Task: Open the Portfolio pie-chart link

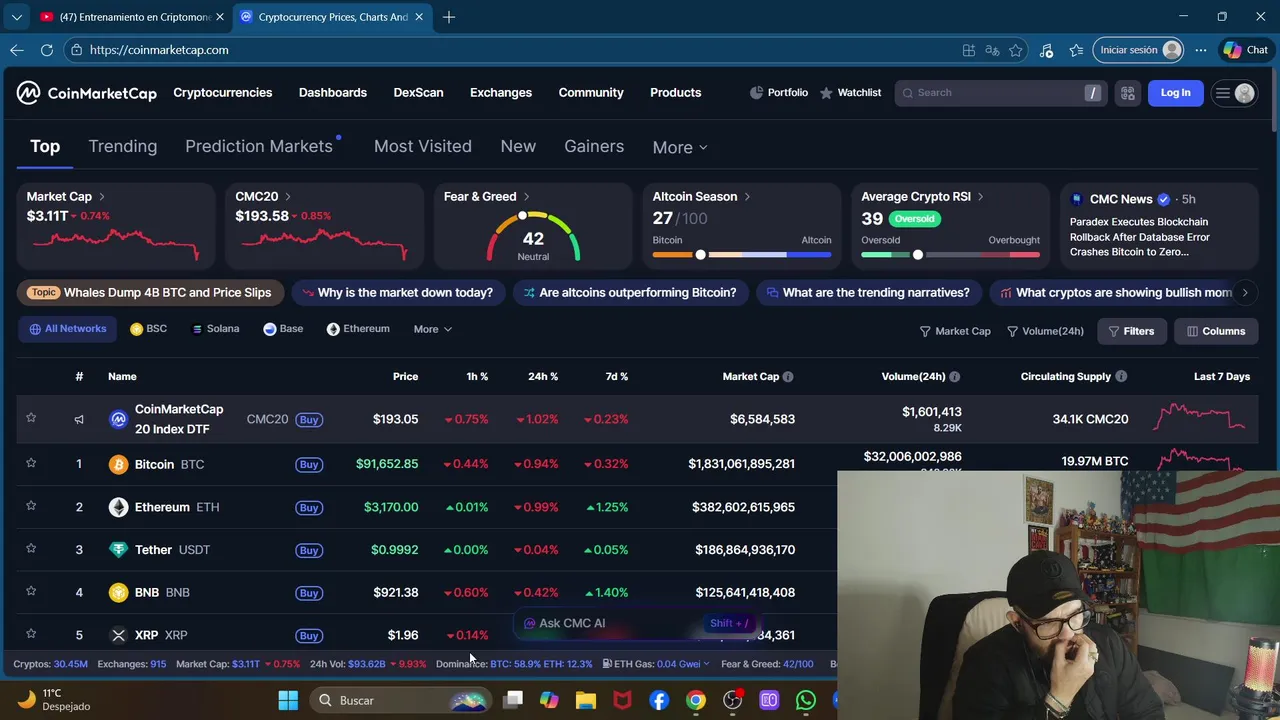Action: [x=778, y=93]
